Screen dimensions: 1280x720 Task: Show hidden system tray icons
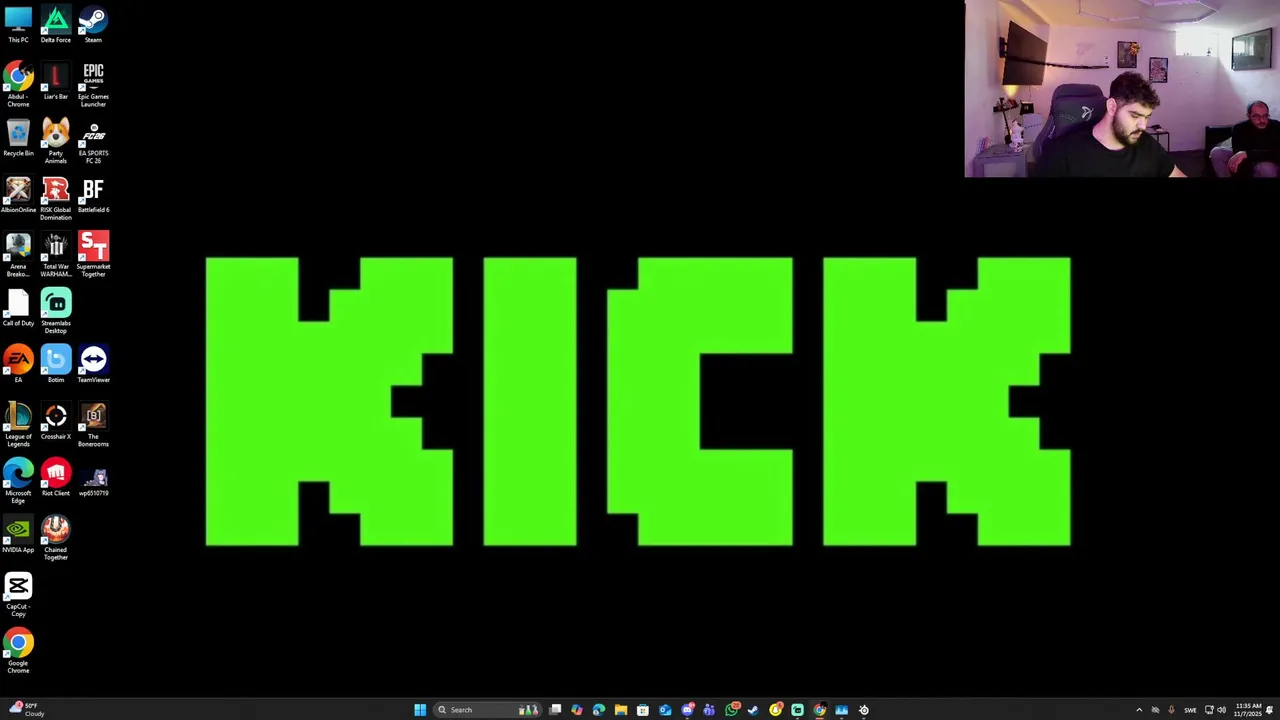click(x=1139, y=710)
